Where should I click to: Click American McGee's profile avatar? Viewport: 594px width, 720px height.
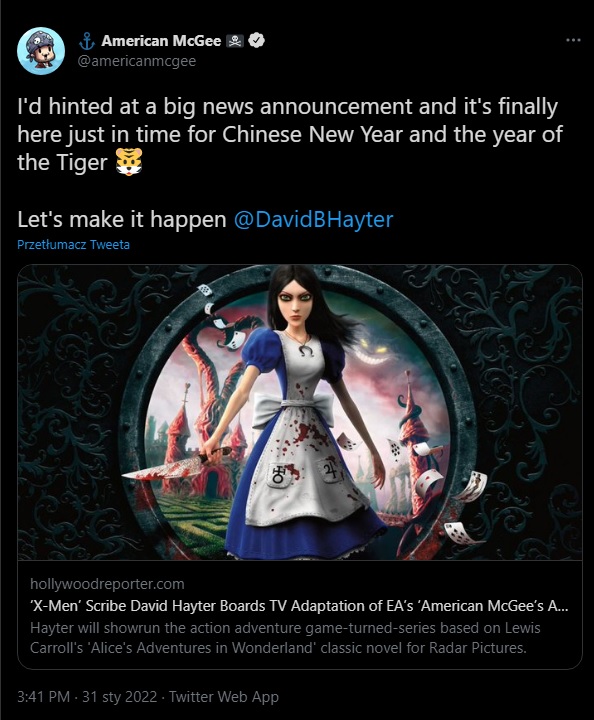tap(41, 51)
